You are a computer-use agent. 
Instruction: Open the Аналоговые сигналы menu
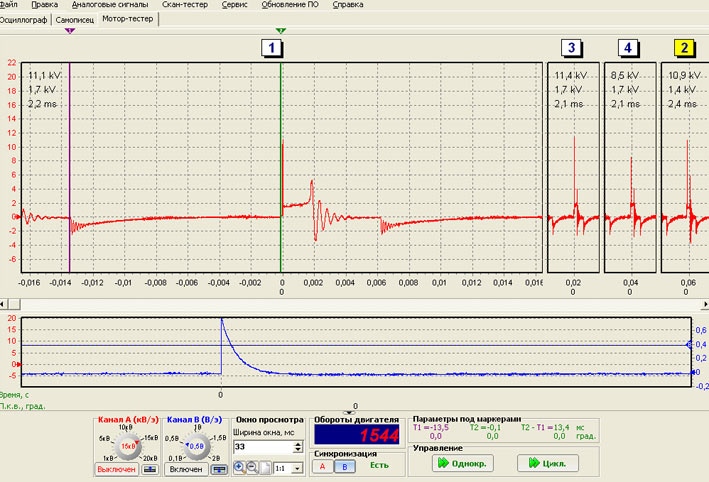[110, 5]
